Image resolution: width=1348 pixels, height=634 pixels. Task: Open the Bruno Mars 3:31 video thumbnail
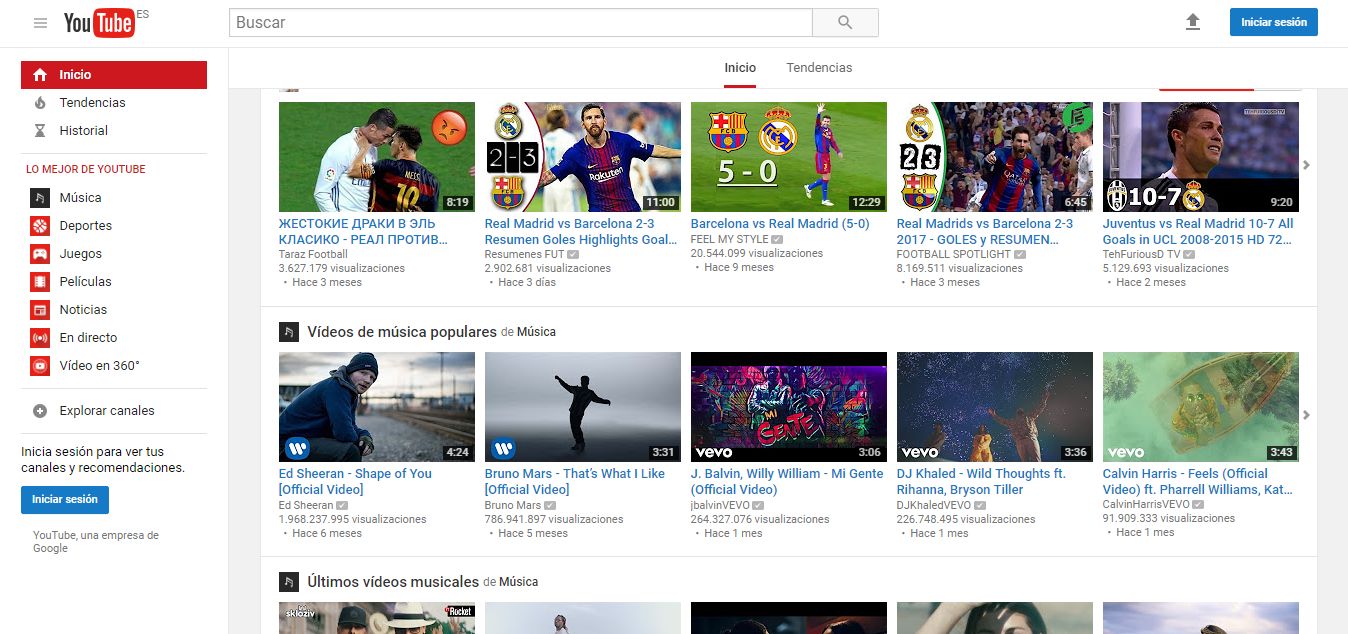(x=583, y=407)
